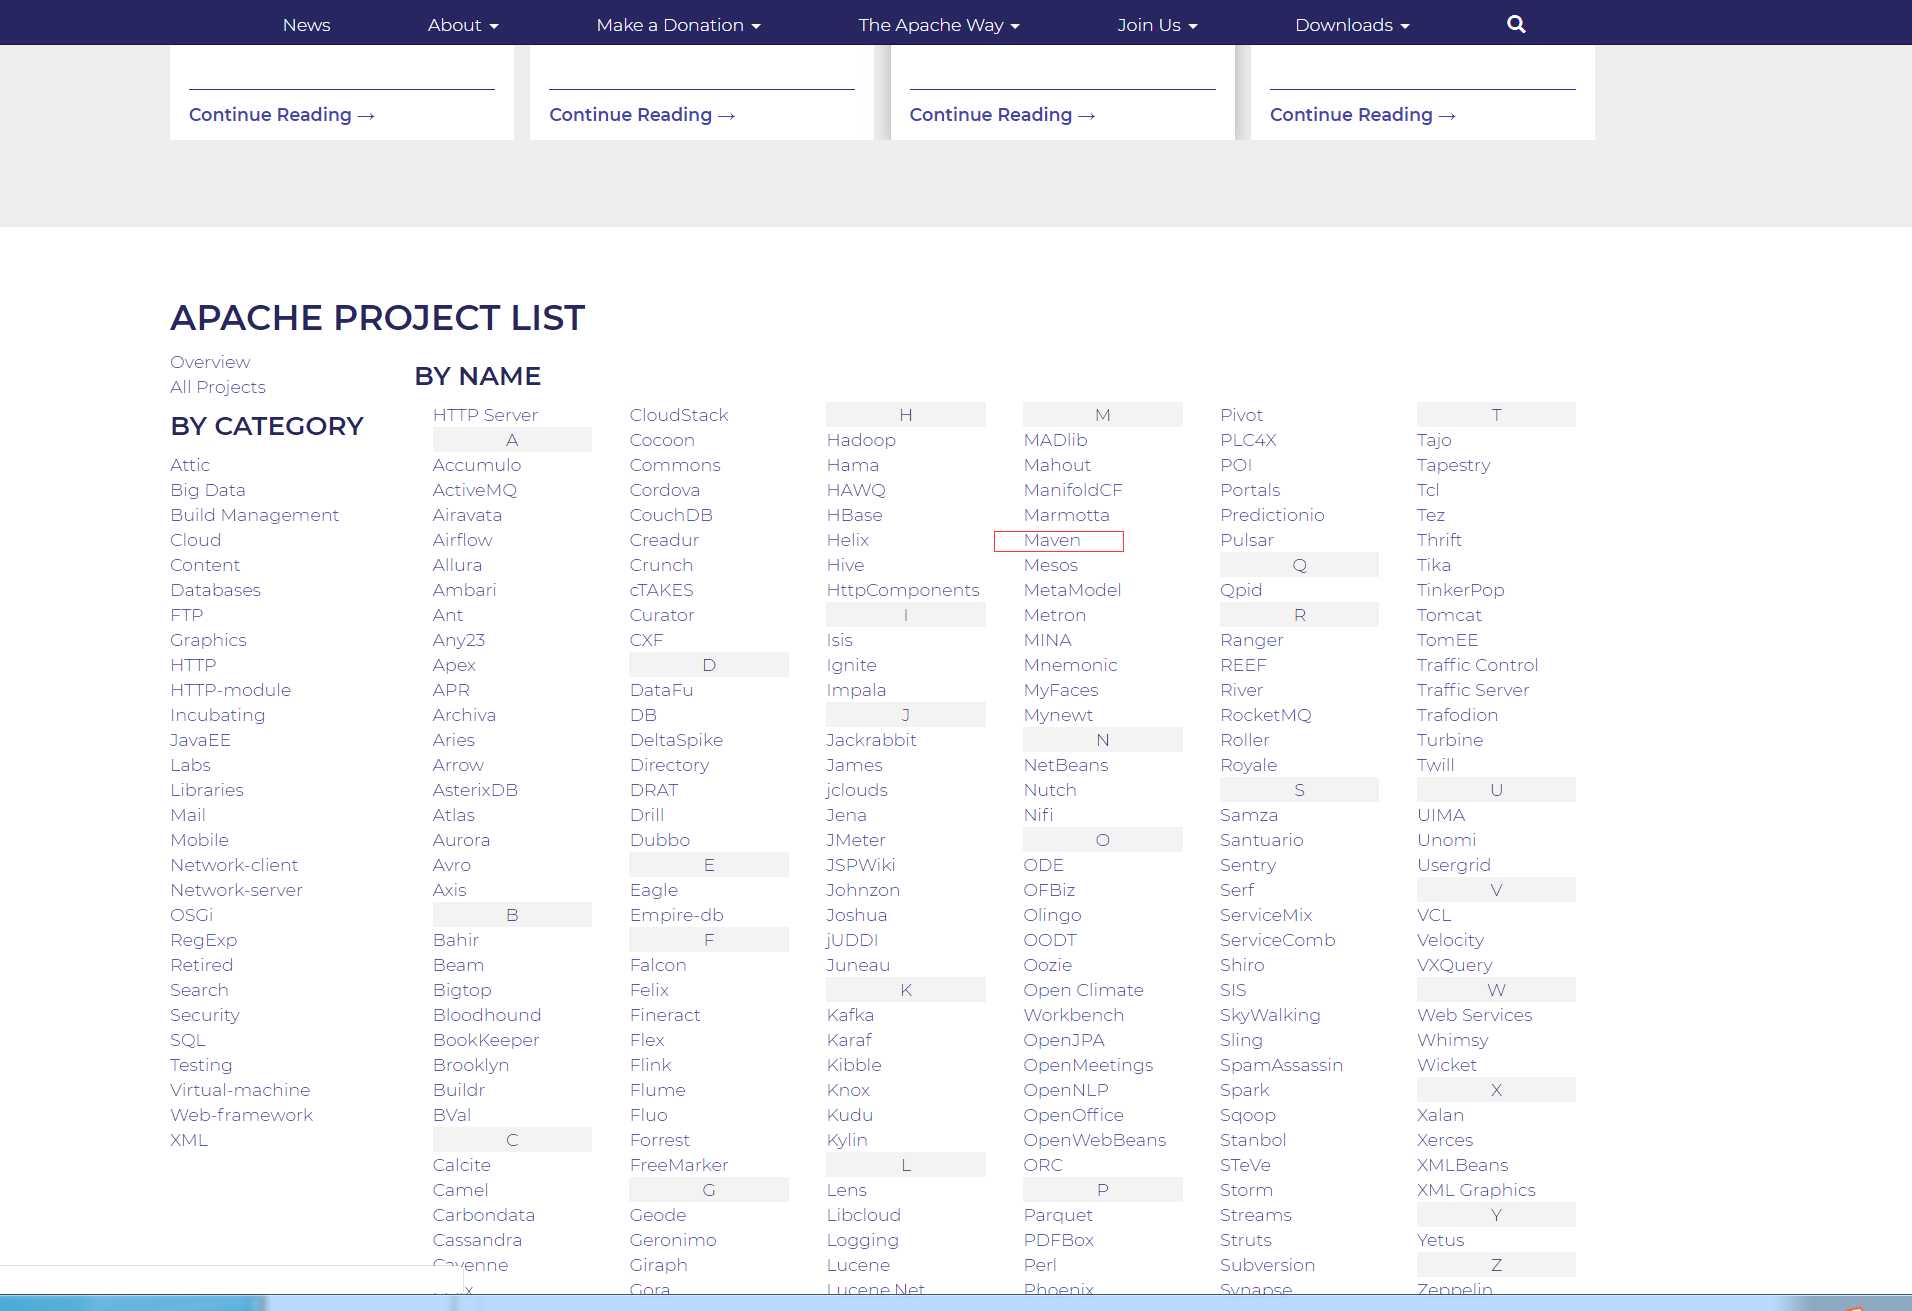Image resolution: width=1912 pixels, height=1311 pixels.
Task: Open the Subversion project link
Action: [1268, 1265]
